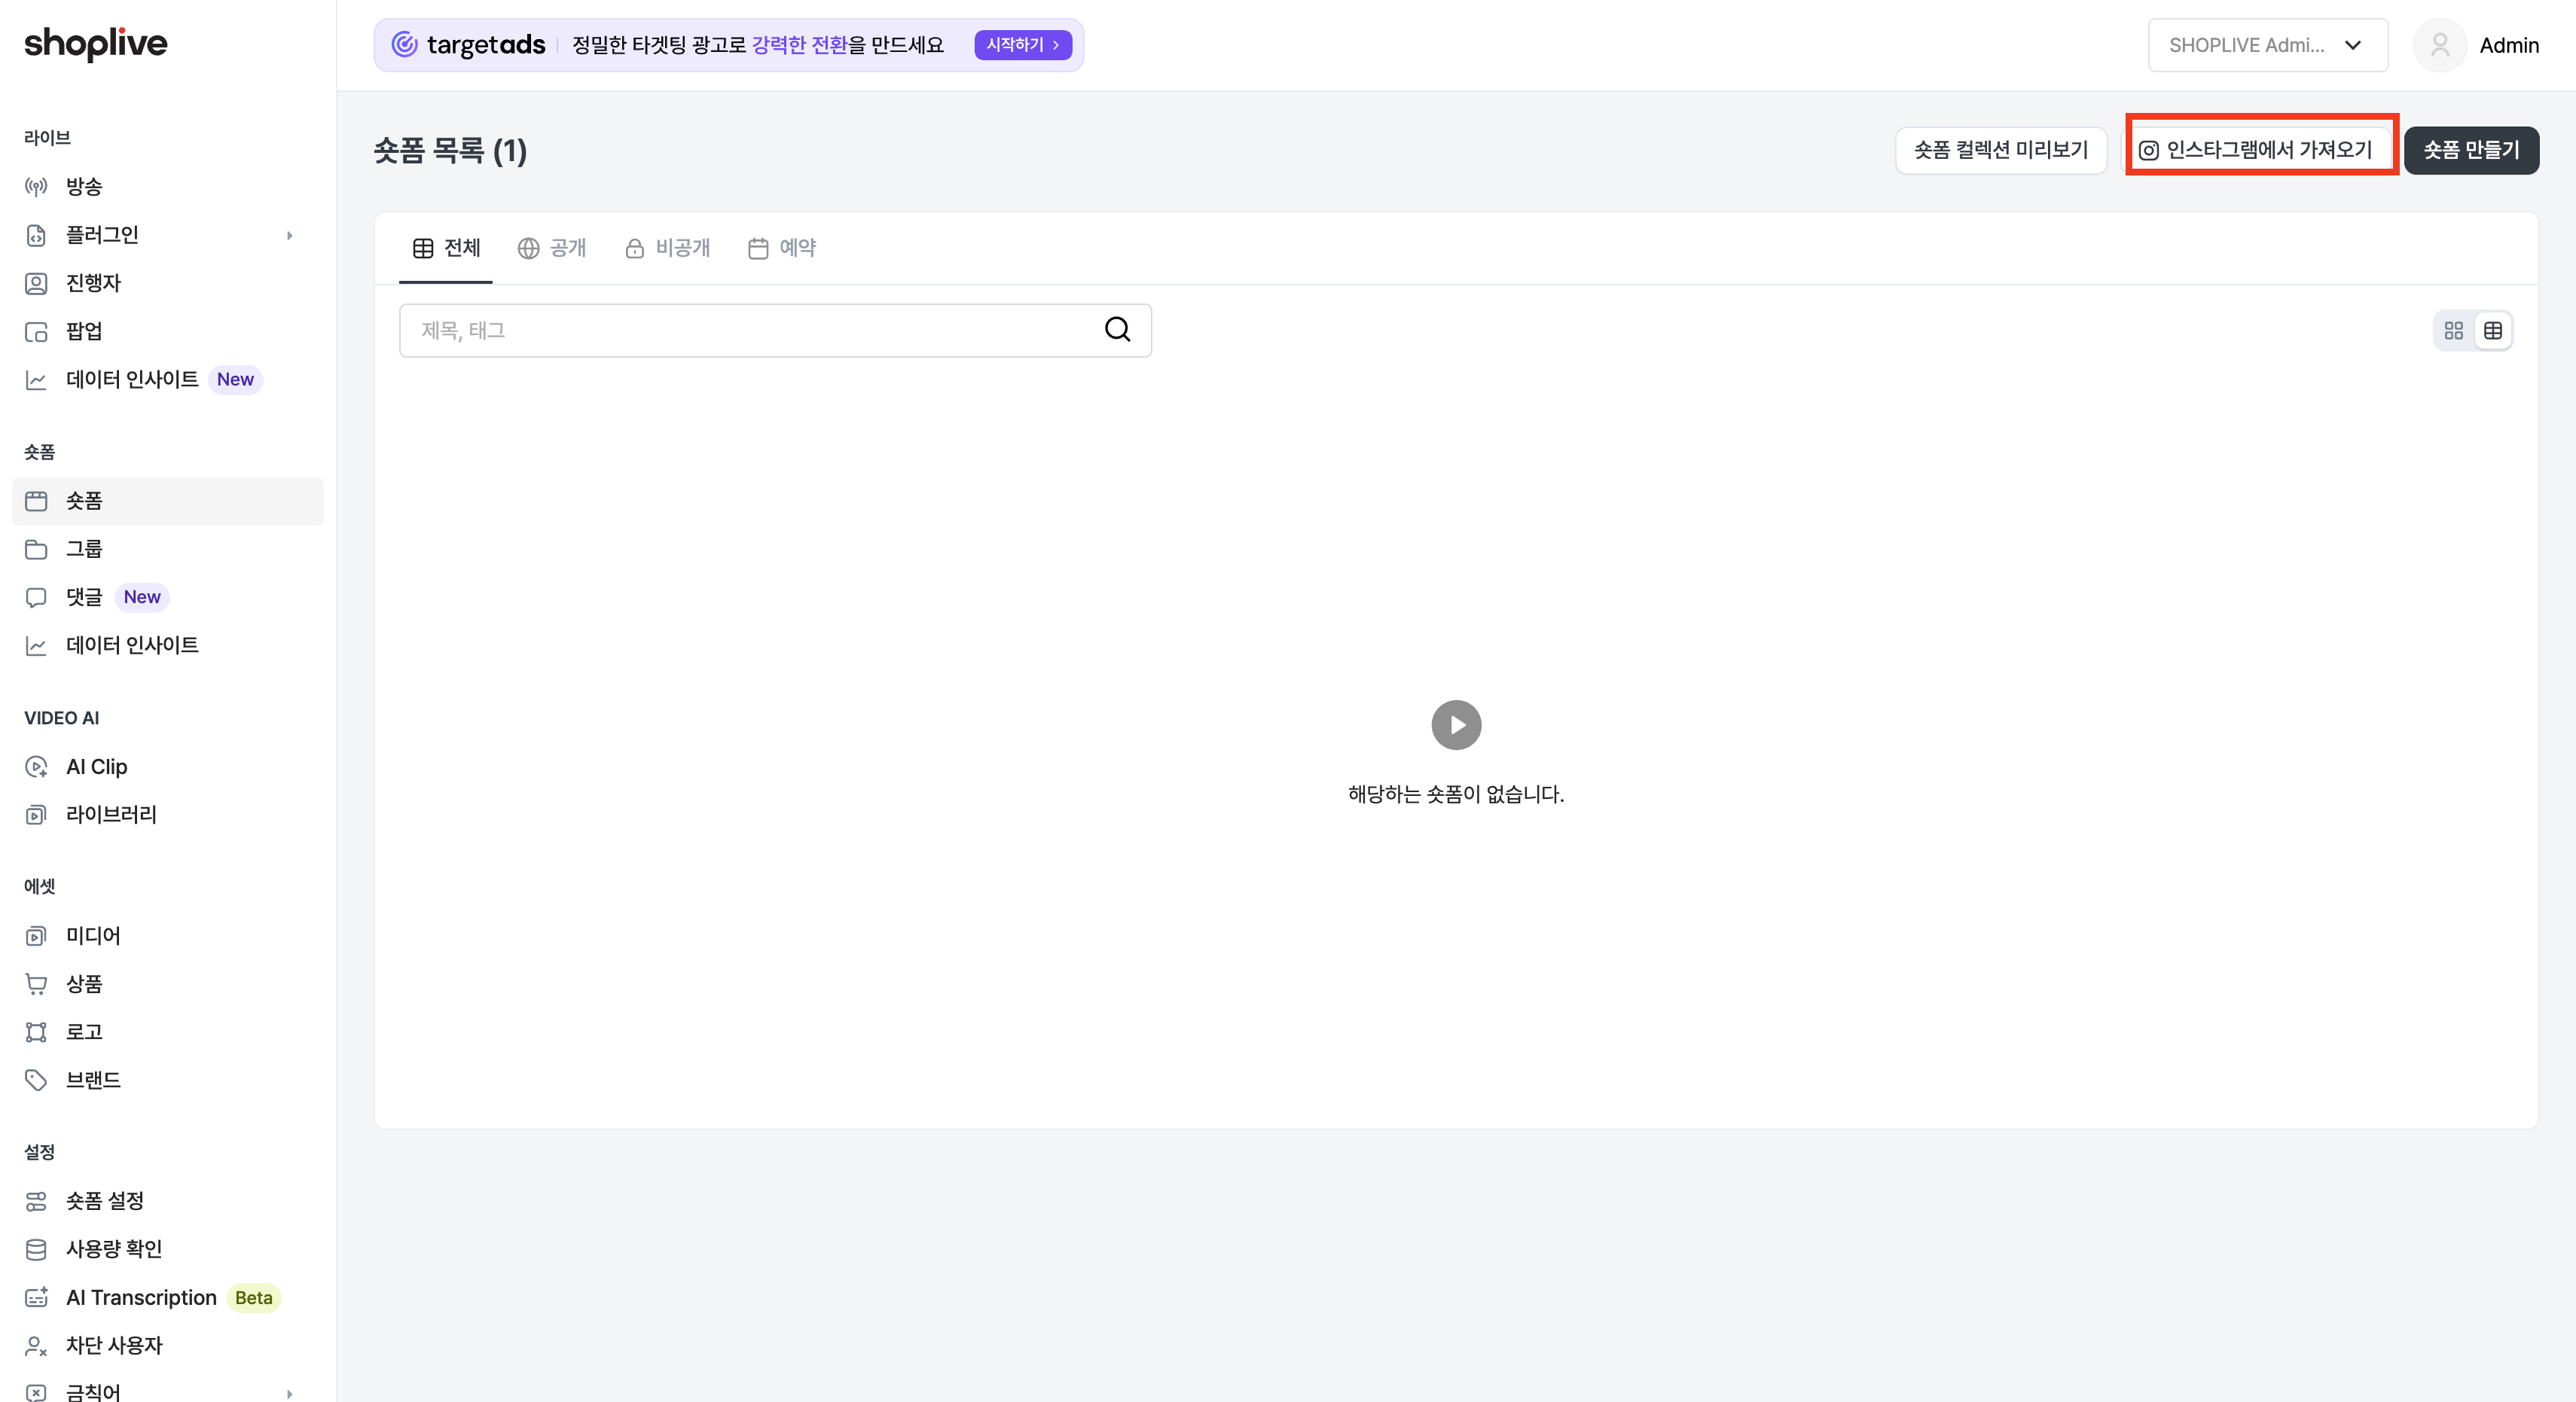This screenshot has width=2576, height=1402.
Task: Click 인스타그램에서 가져오기 import button
Action: (x=2256, y=150)
